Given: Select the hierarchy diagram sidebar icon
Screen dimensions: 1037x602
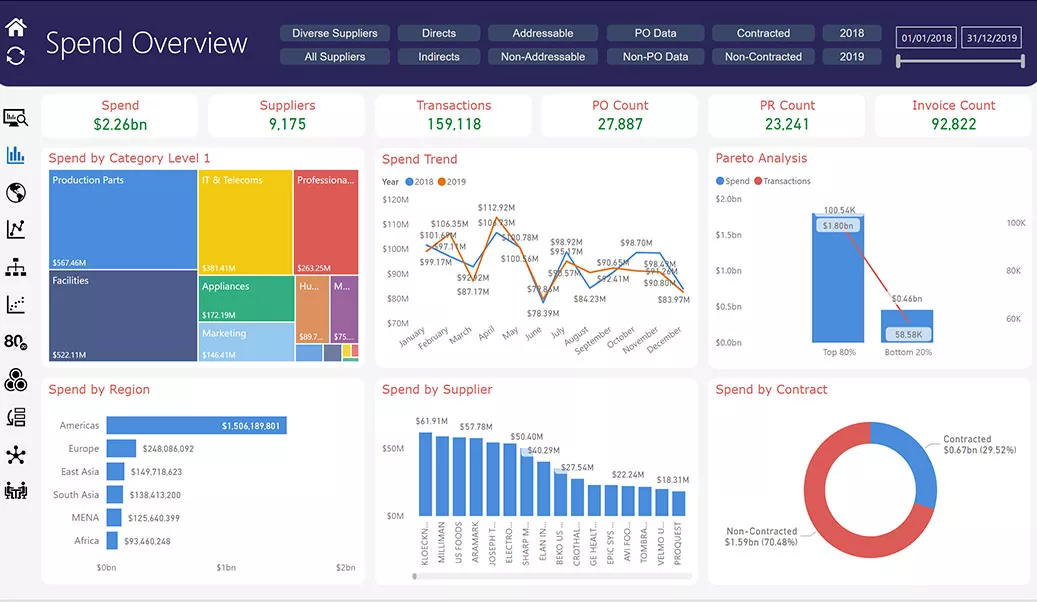Looking at the screenshot, I should tap(16, 267).
